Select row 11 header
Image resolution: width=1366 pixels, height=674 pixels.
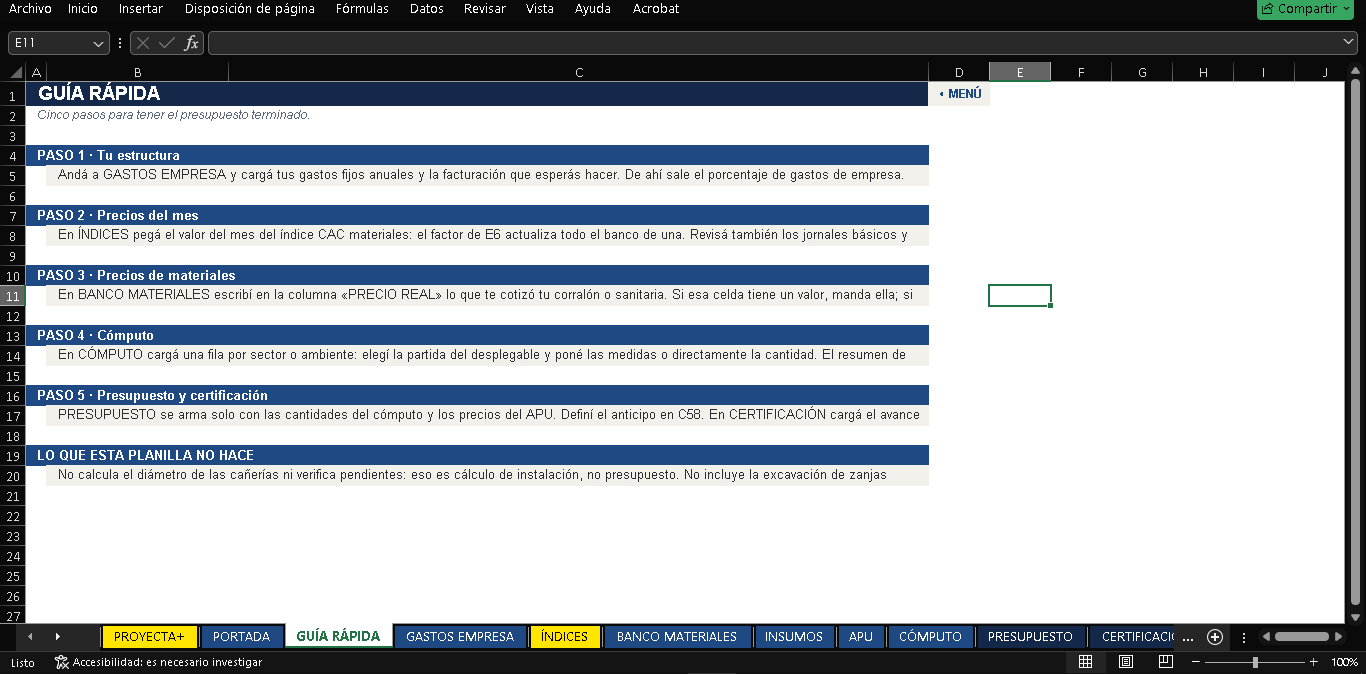click(x=13, y=296)
